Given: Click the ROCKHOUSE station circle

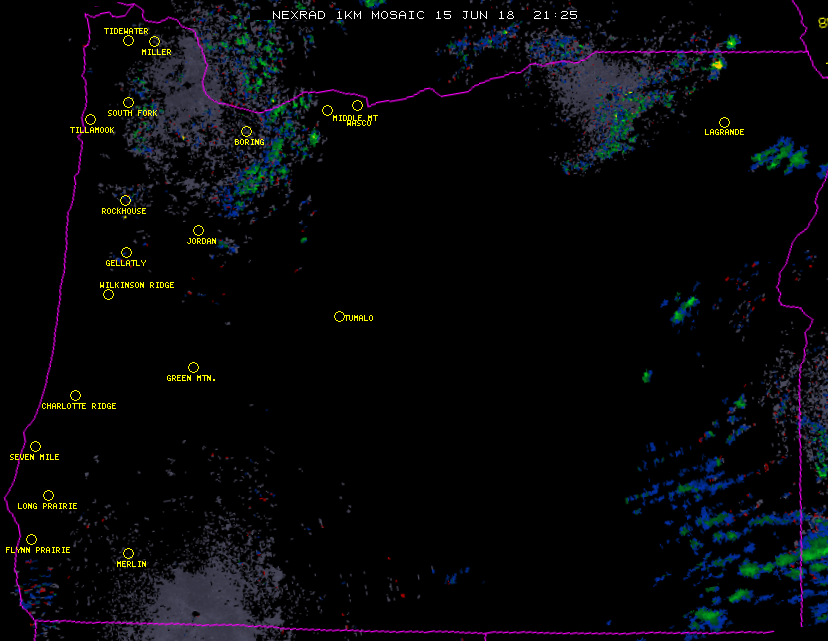Looking at the screenshot, I should coord(125,201).
